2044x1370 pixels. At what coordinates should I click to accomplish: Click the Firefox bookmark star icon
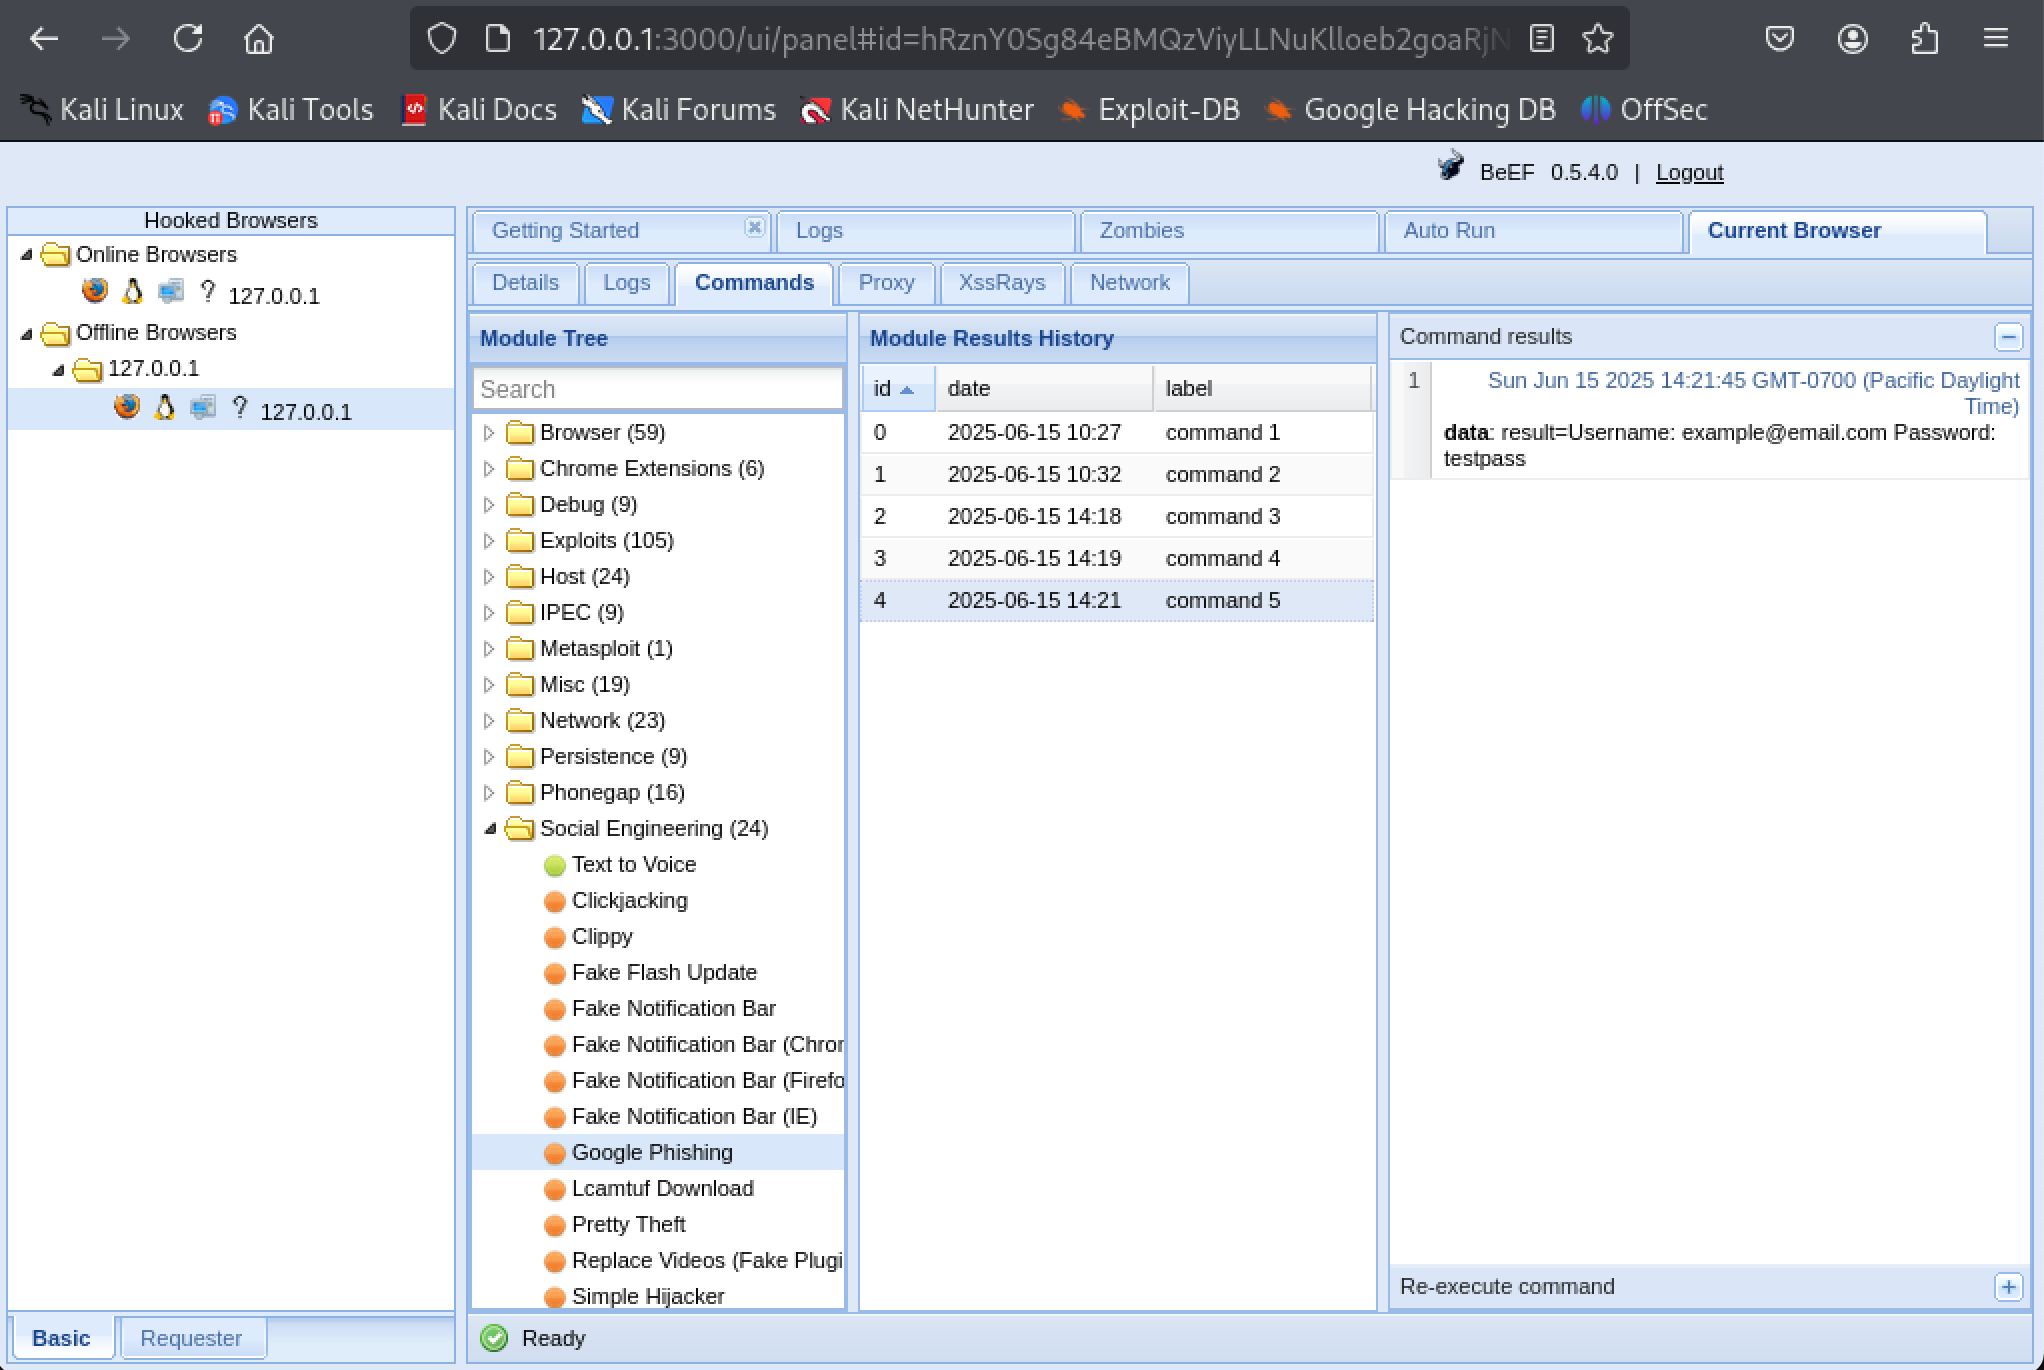coord(1598,39)
